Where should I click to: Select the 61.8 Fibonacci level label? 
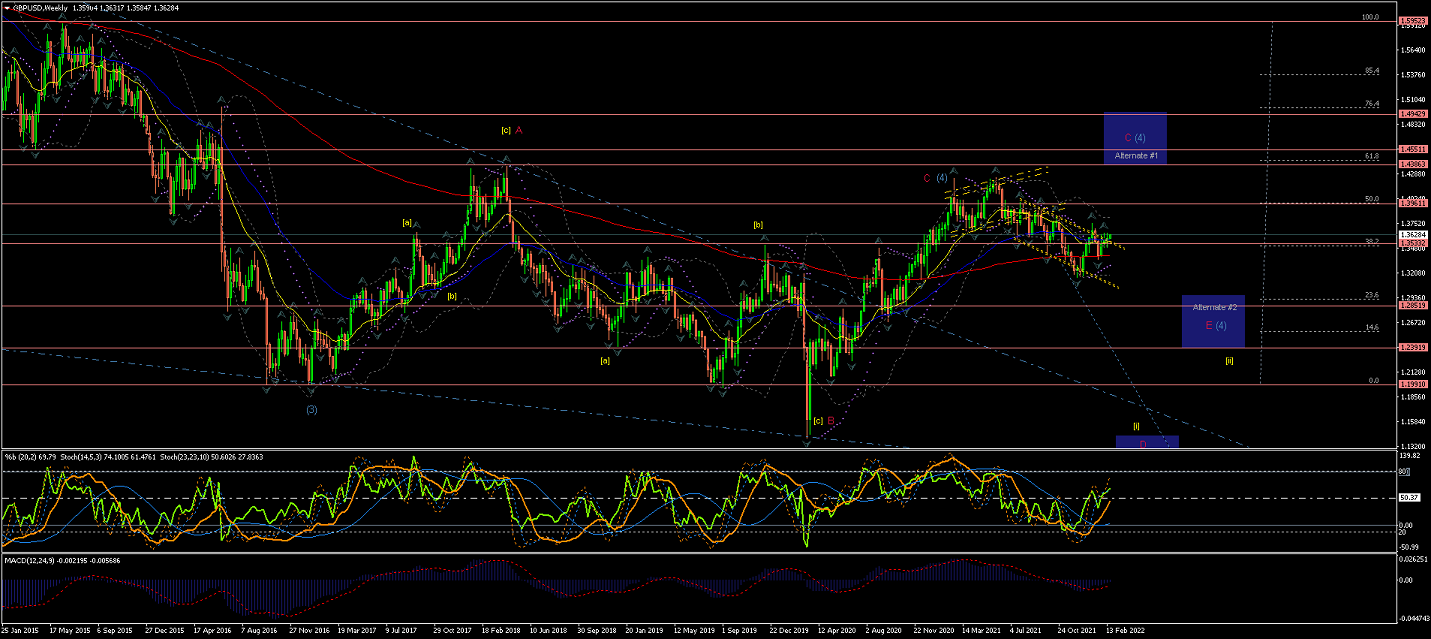coord(1372,157)
